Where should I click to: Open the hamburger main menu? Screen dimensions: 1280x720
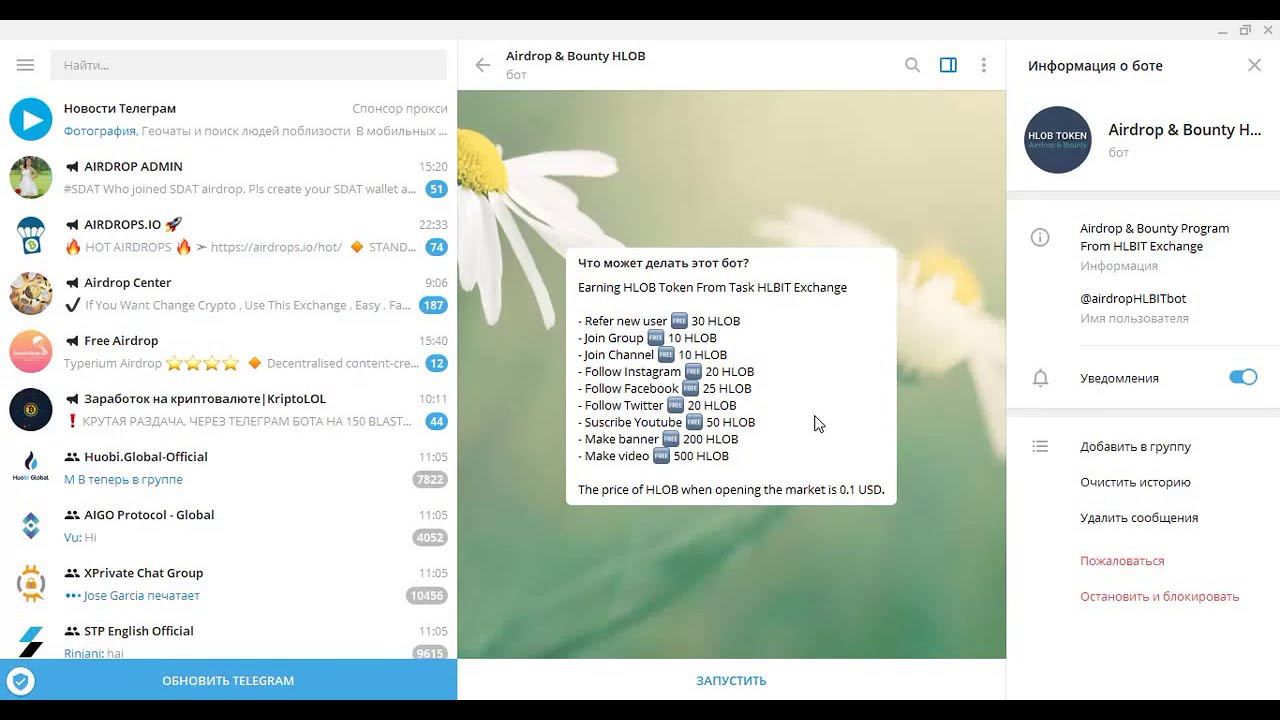[25, 65]
